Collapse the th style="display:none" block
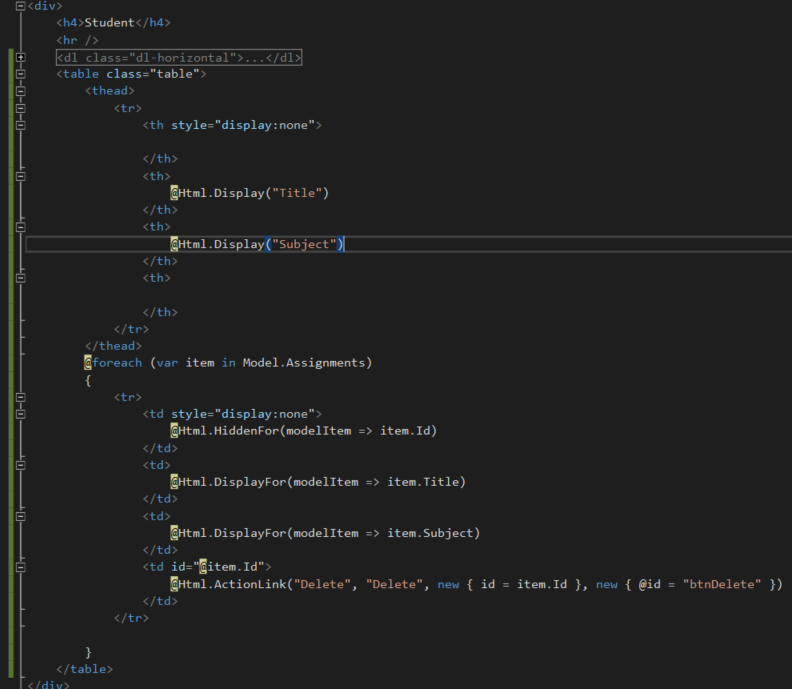The width and height of the screenshot is (792, 689). [20, 125]
